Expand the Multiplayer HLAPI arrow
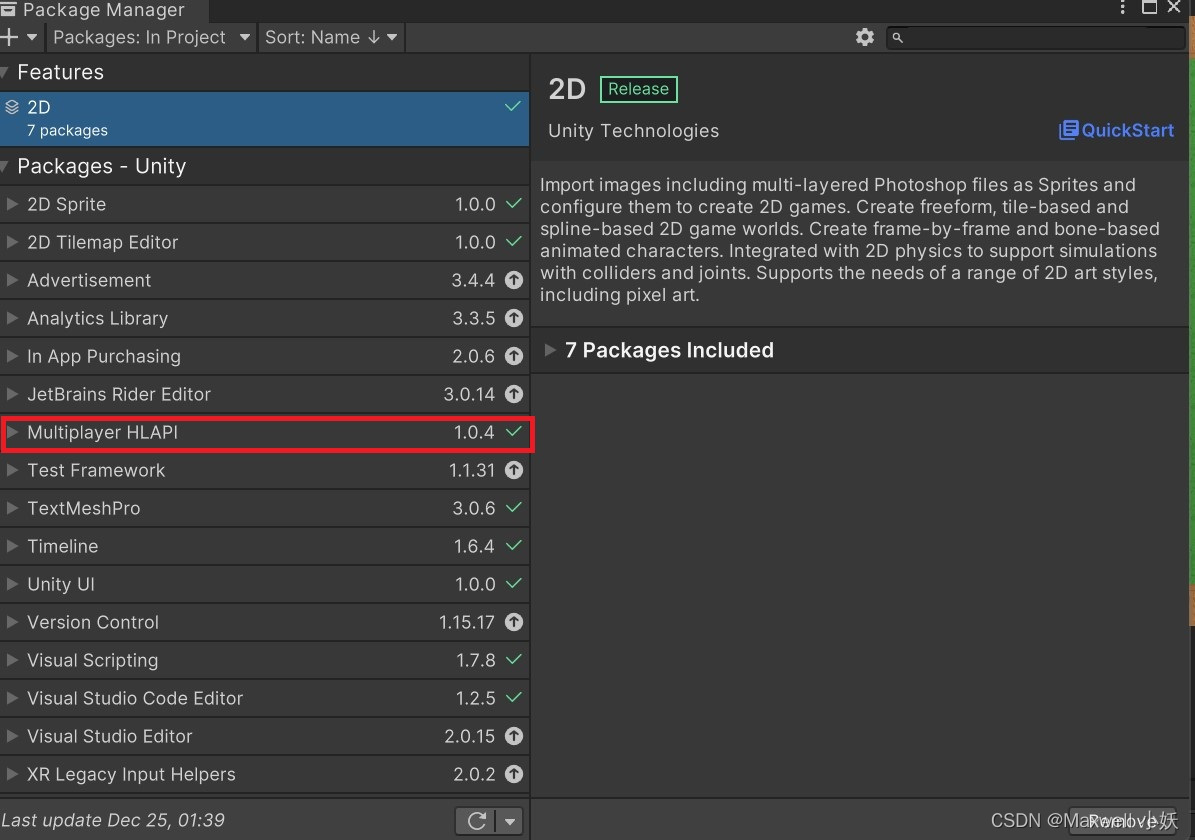Image resolution: width=1195 pixels, height=840 pixels. [x=11, y=432]
